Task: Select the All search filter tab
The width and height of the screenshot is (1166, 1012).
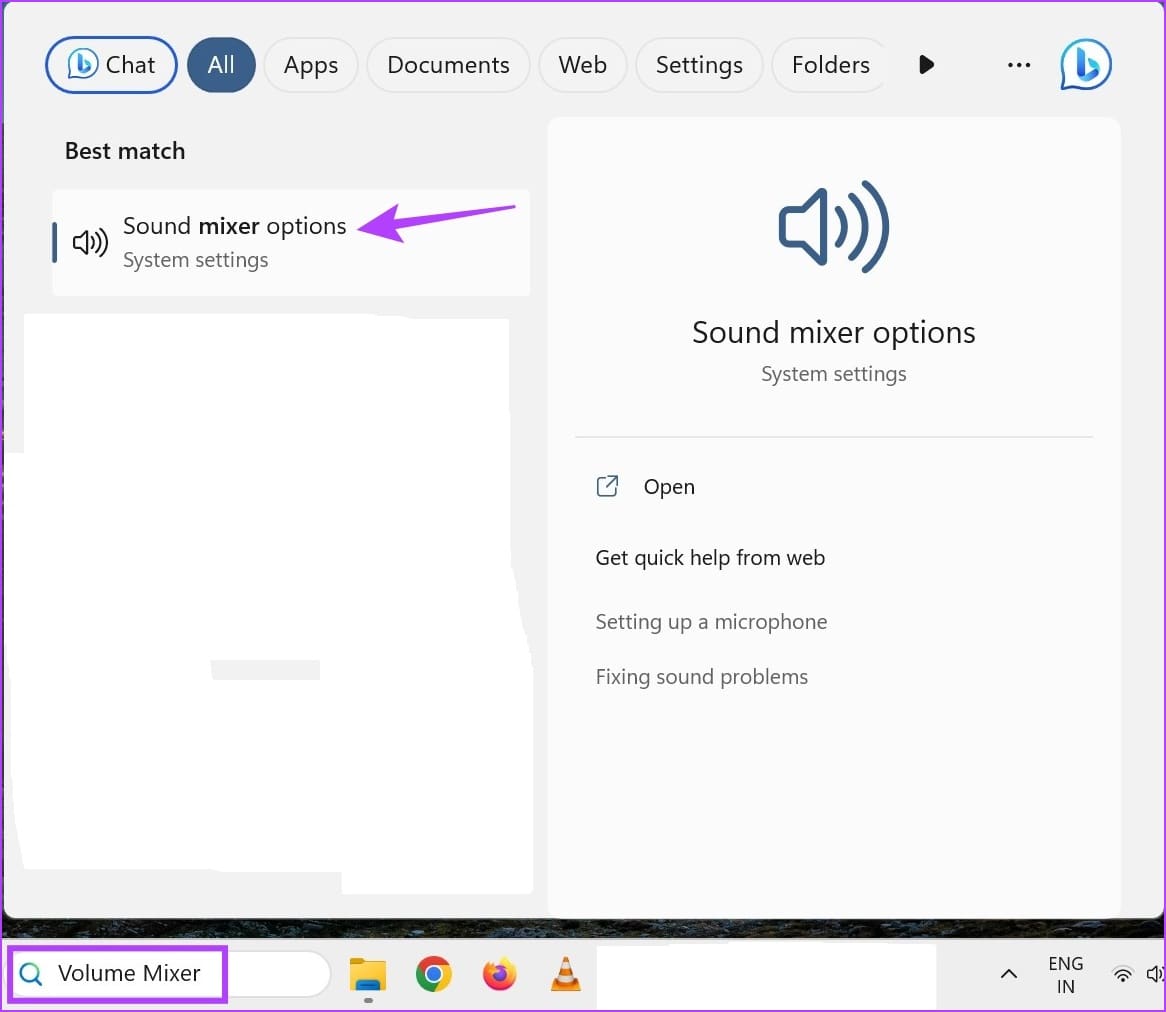Action: [221, 65]
